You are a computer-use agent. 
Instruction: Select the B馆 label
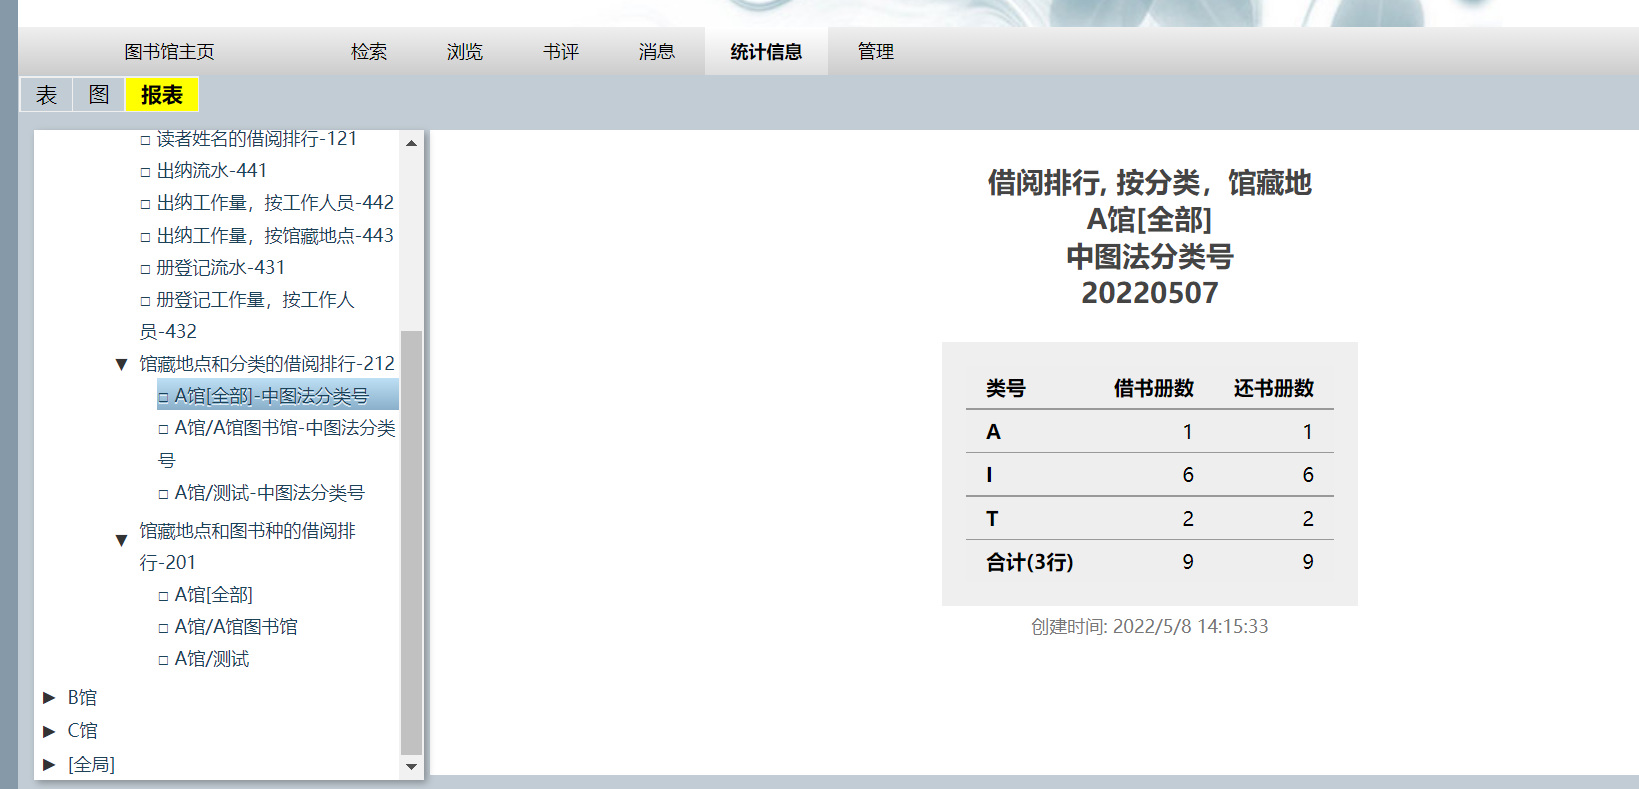pos(82,698)
